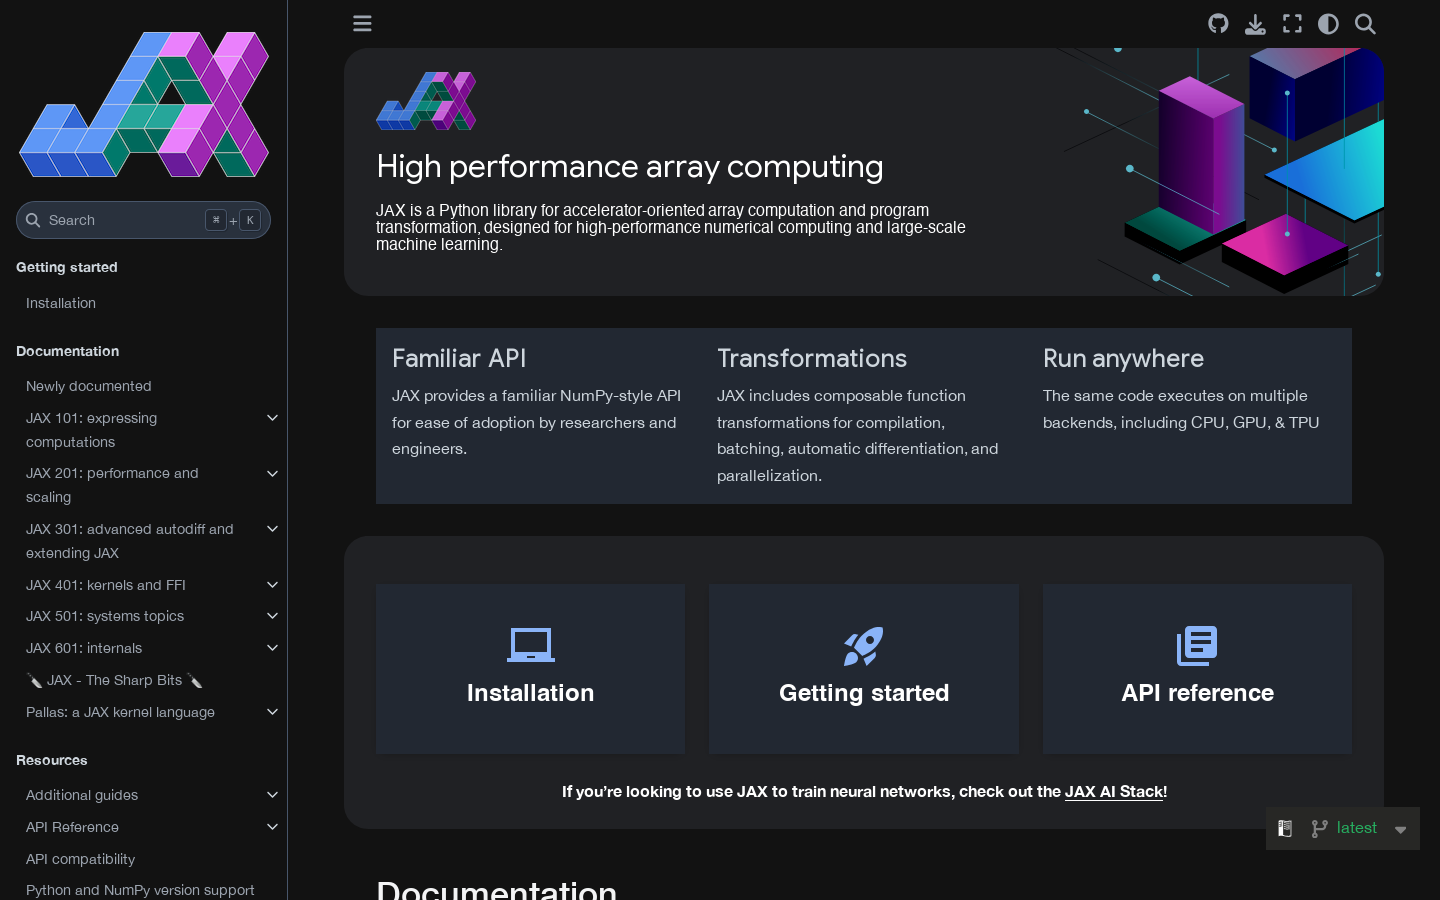This screenshot has width=1440, height=900.
Task: Click the Documentation sidebar caption
Action: pos(68,351)
